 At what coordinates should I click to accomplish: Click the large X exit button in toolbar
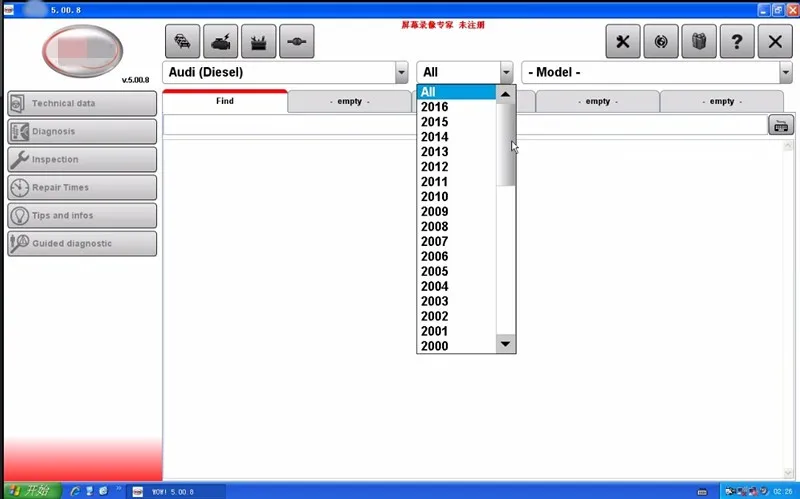[775, 41]
